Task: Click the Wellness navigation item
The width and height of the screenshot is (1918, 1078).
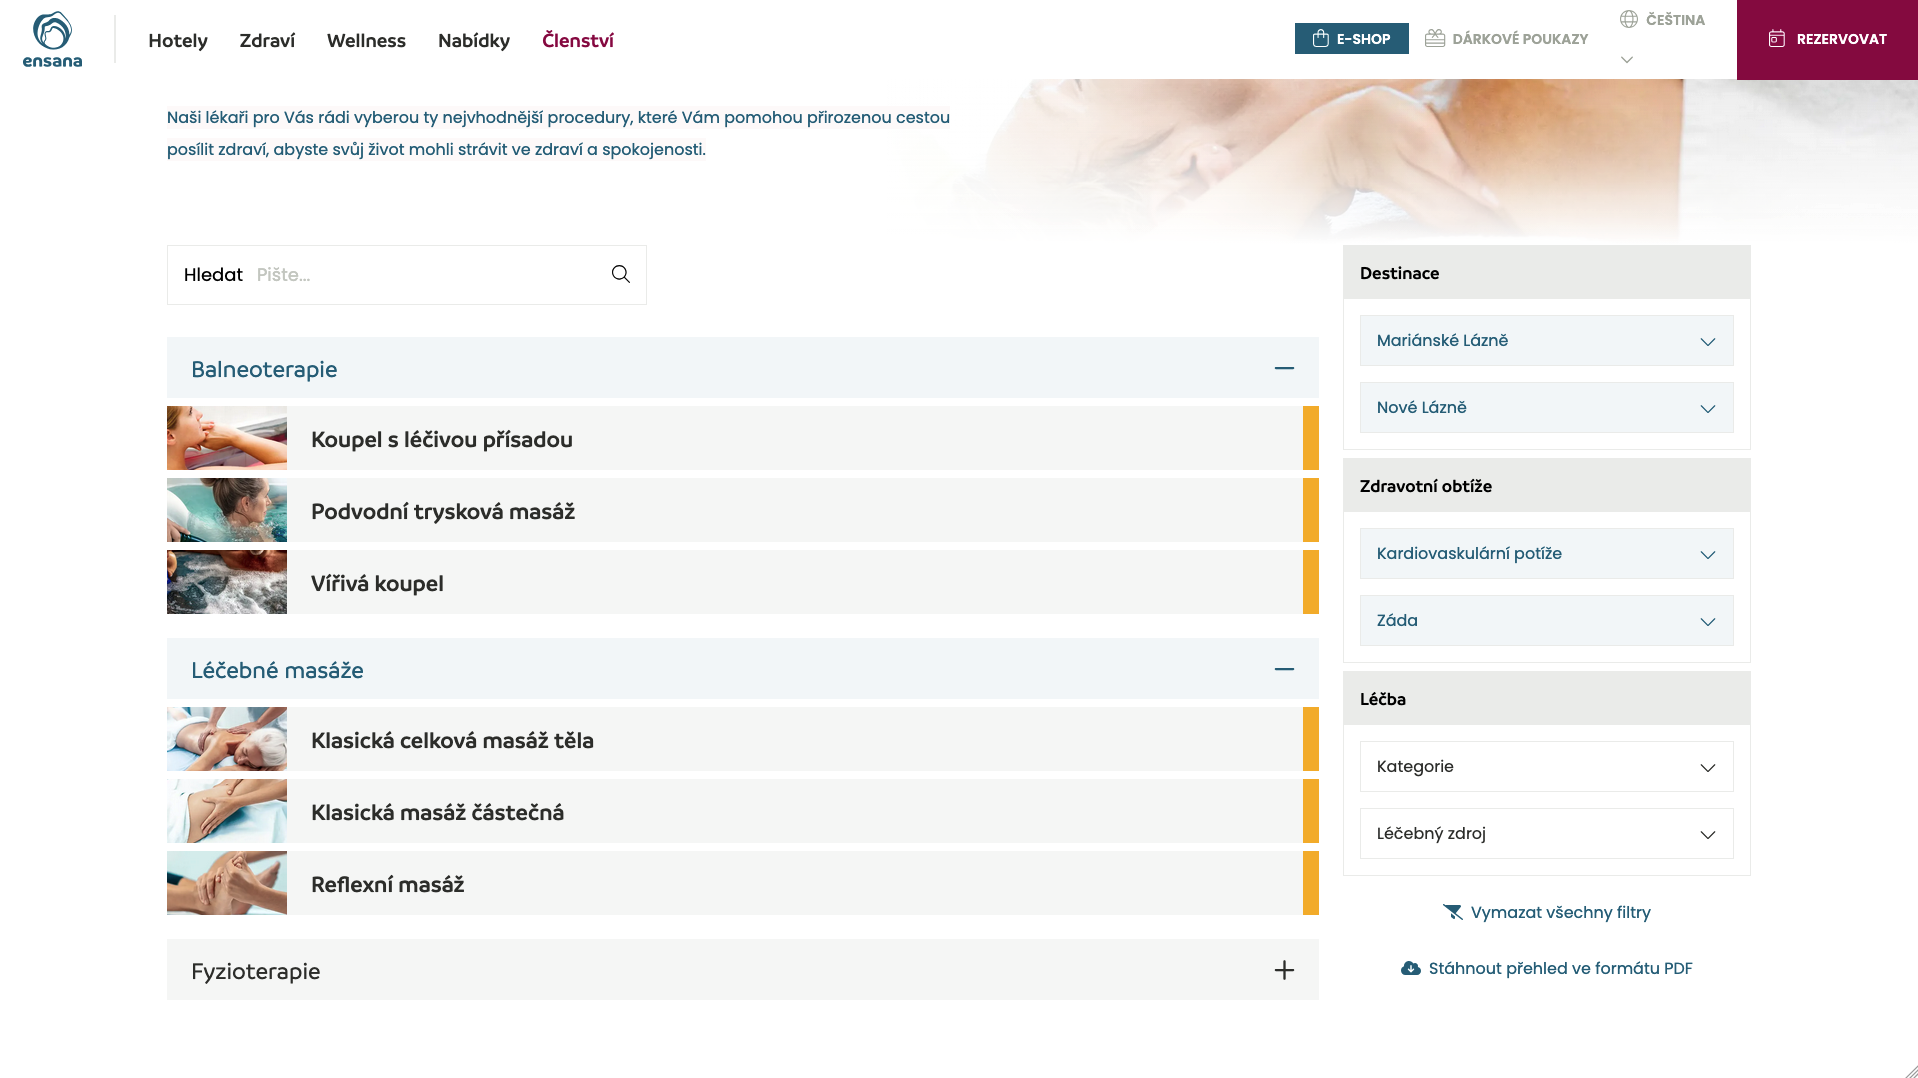Action: click(366, 40)
